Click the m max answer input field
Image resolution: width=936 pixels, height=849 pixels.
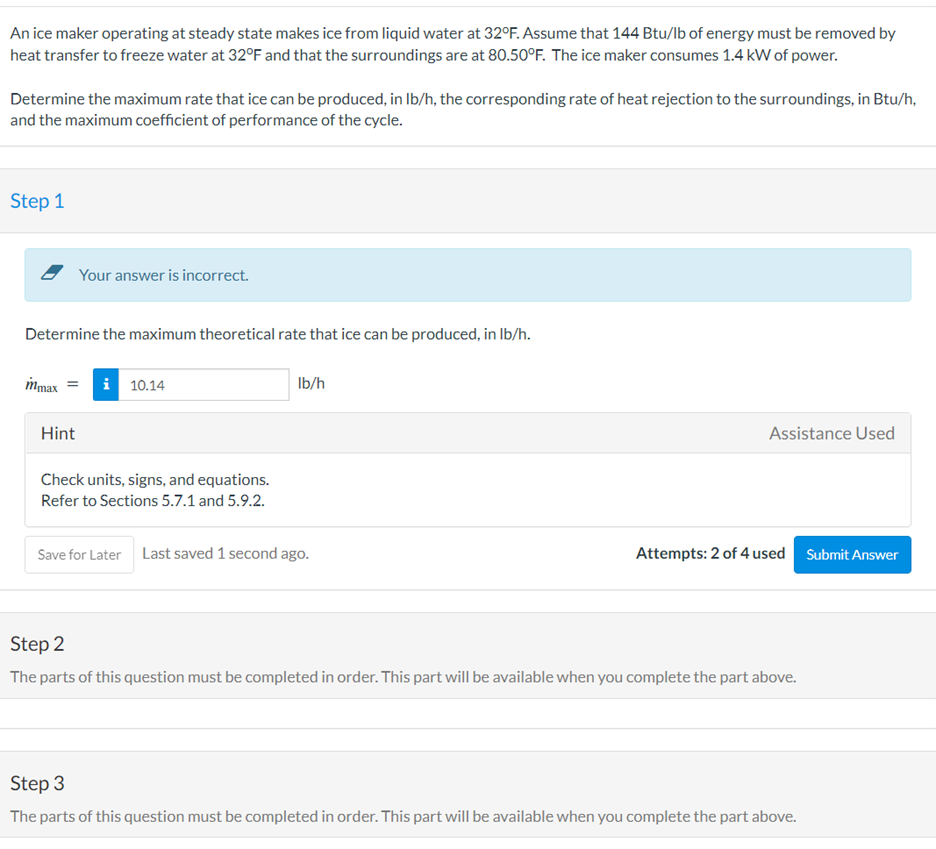[x=204, y=384]
